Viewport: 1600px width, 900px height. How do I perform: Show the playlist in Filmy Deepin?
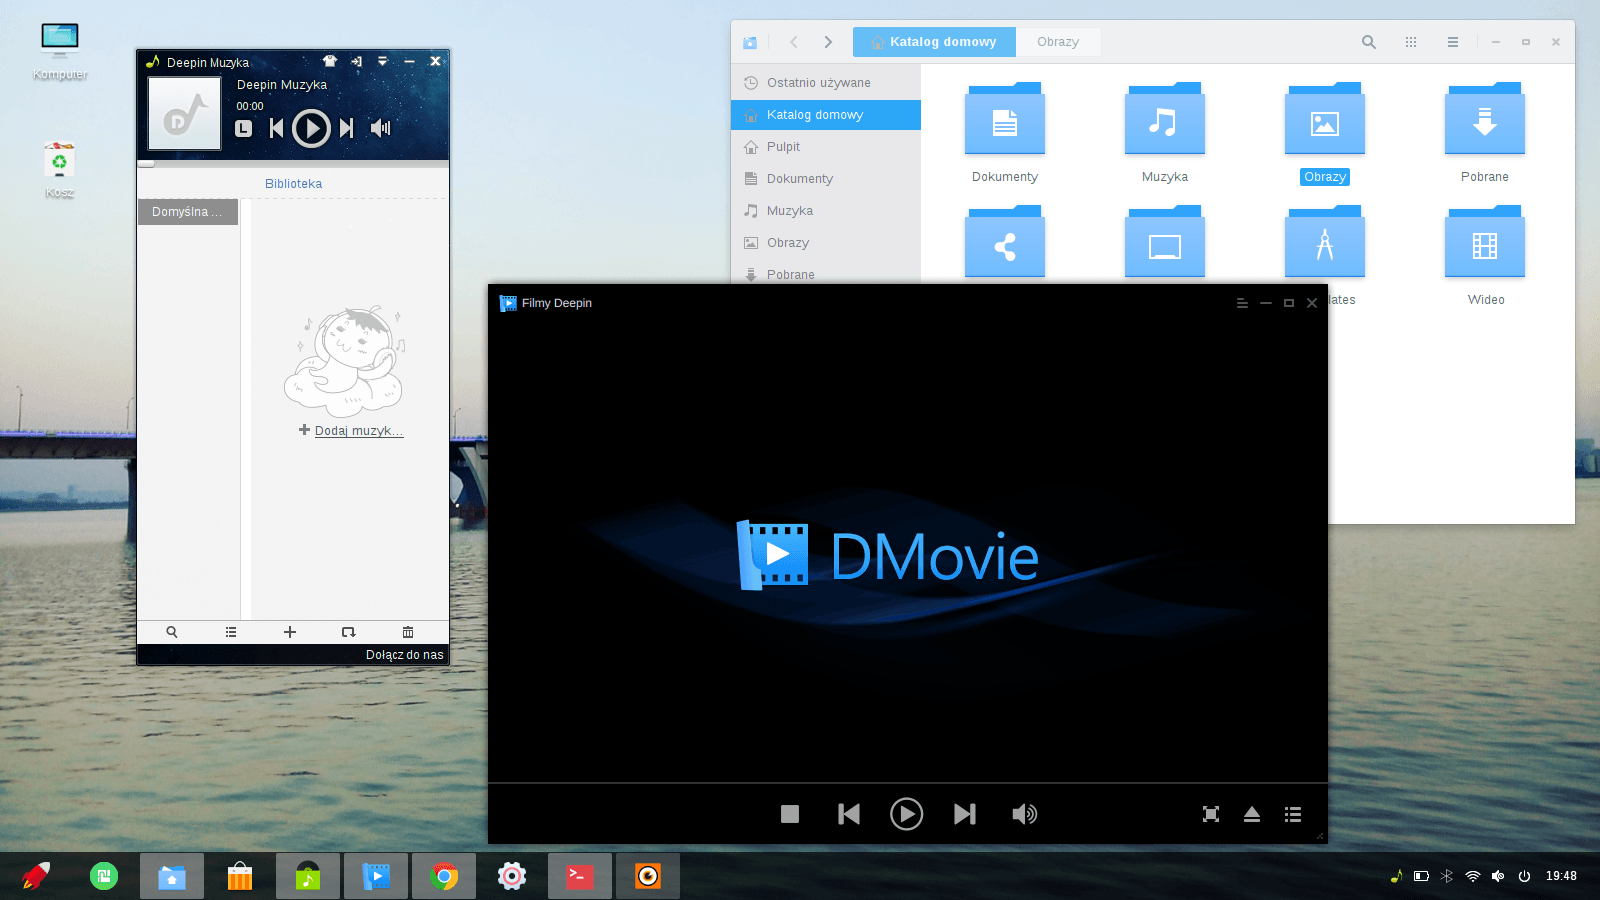tap(1293, 814)
